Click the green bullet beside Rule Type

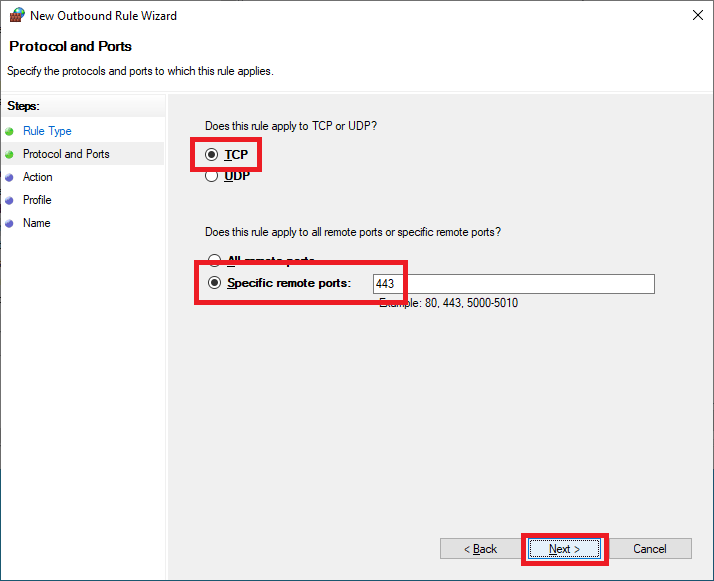10,131
